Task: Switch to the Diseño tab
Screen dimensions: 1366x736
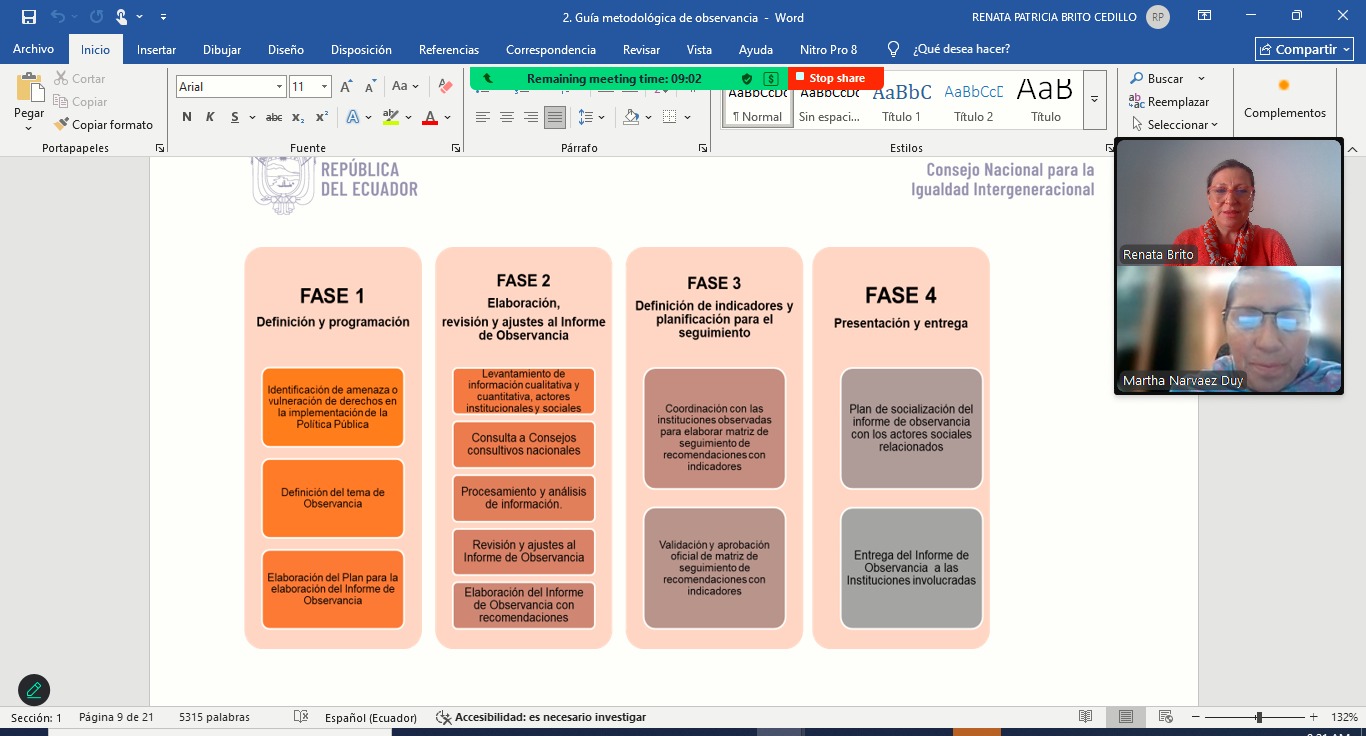Action: (286, 49)
